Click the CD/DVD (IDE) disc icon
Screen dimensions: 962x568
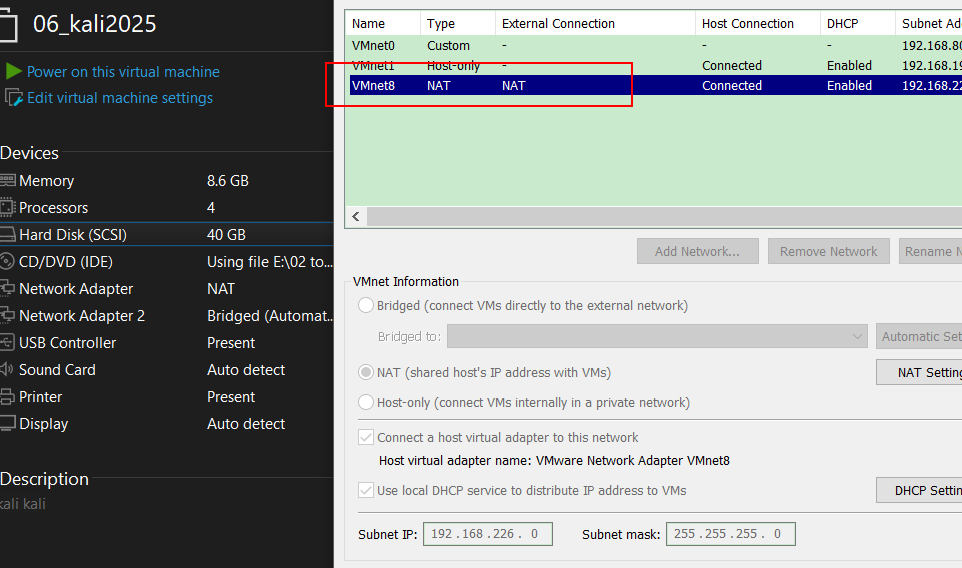click(7, 261)
